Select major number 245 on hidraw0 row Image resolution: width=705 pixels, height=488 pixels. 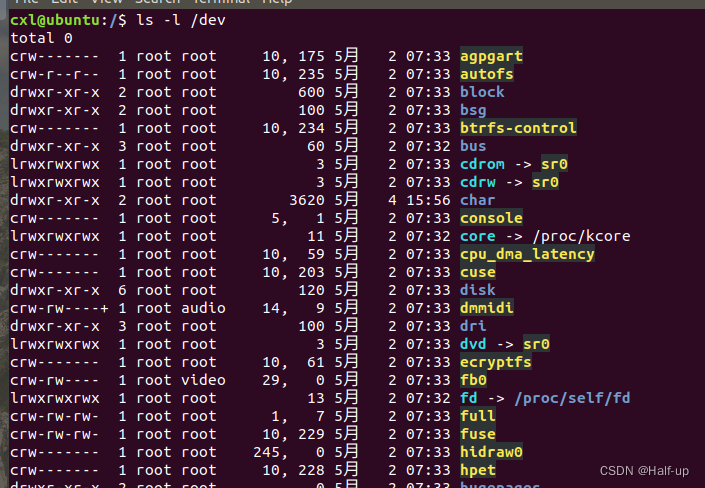(x=268, y=452)
